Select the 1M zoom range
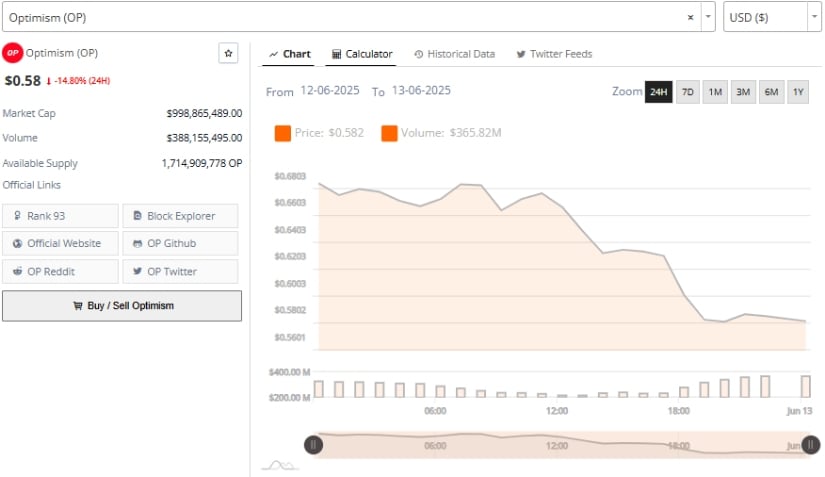Viewport: 825px width, 477px height. click(715, 92)
